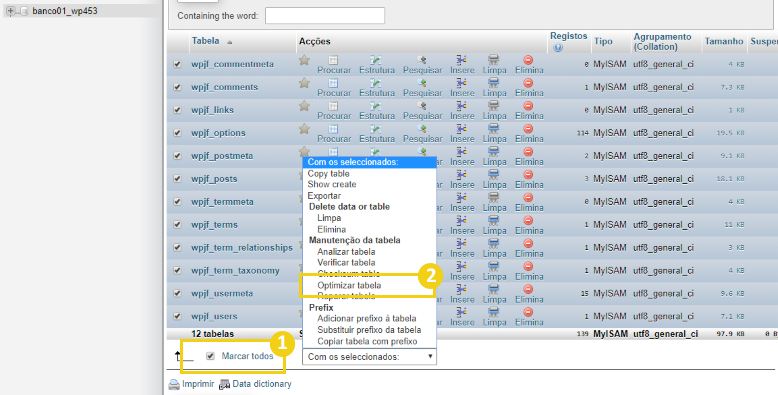Expand the banco01_wp453 database tree node
The width and height of the screenshot is (778, 395).
point(10,11)
